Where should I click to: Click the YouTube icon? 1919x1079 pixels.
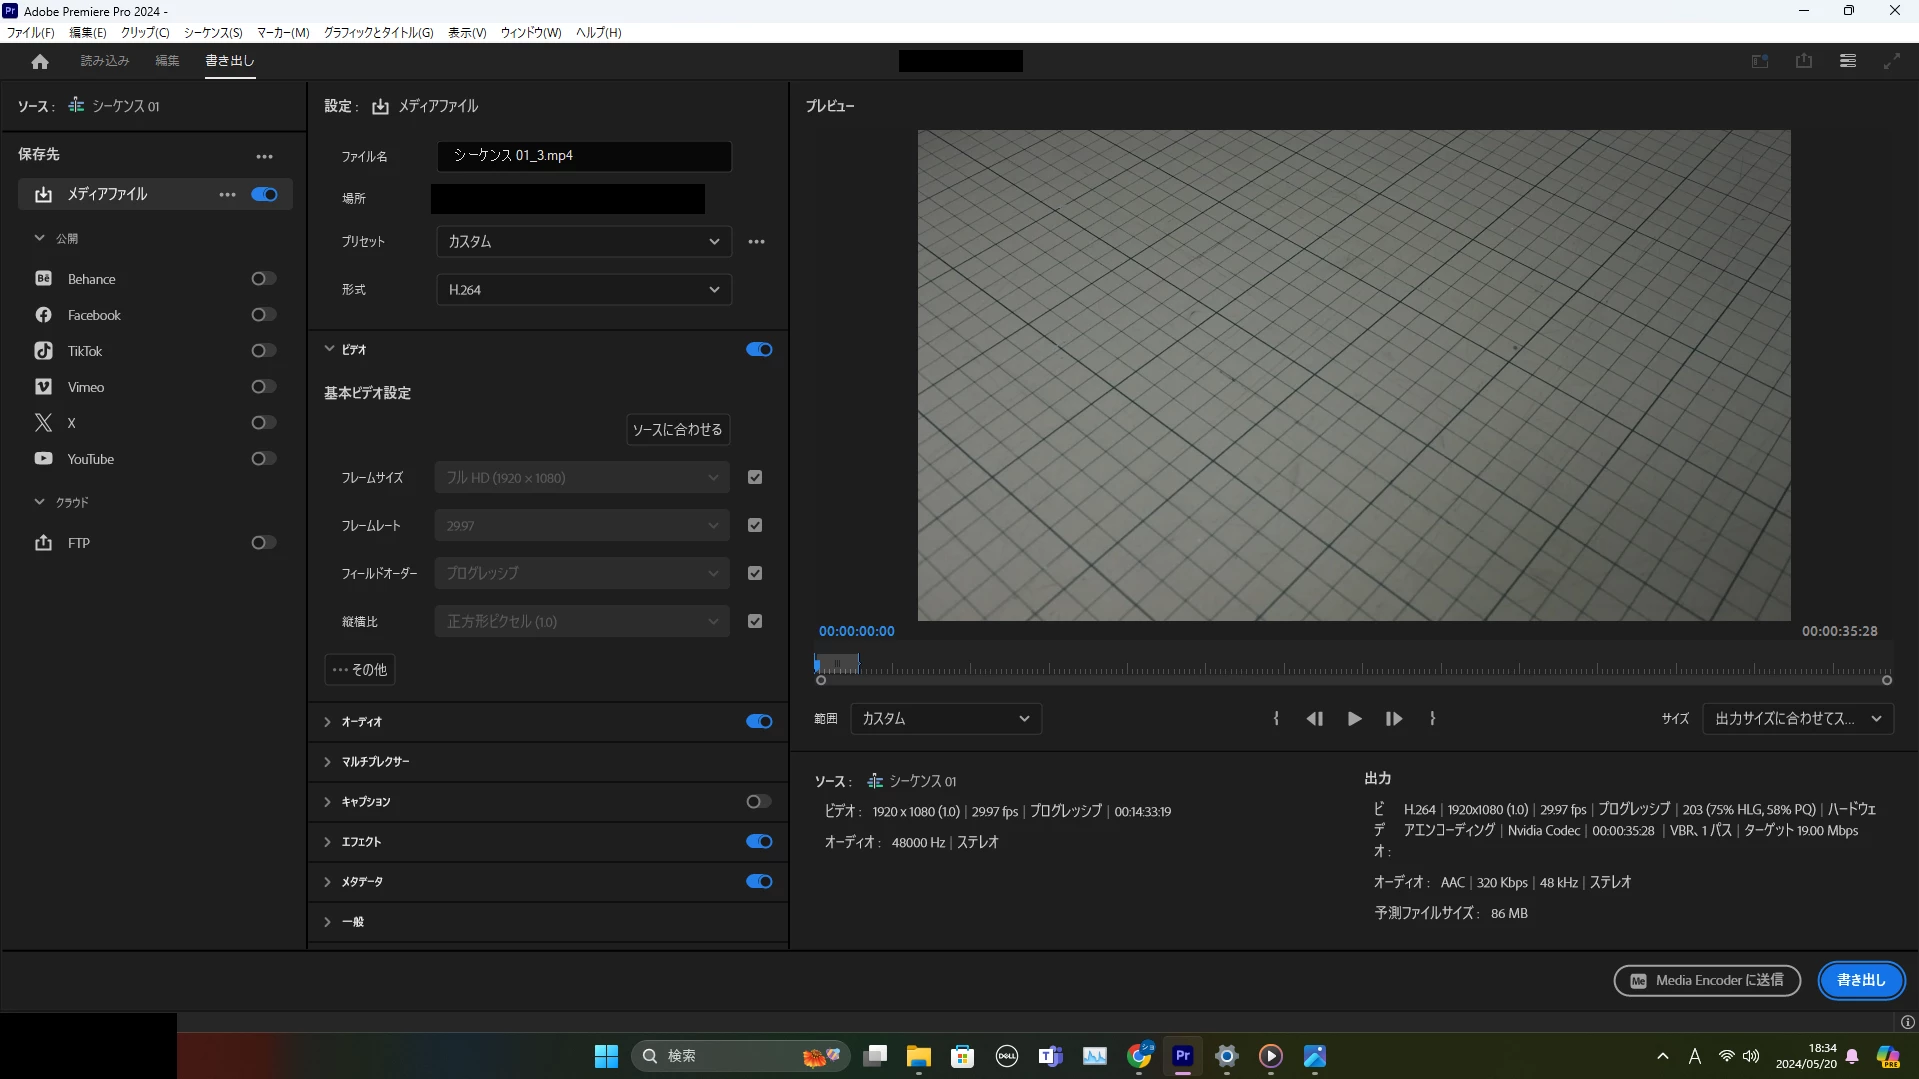pyautogui.click(x=44, y=459)
